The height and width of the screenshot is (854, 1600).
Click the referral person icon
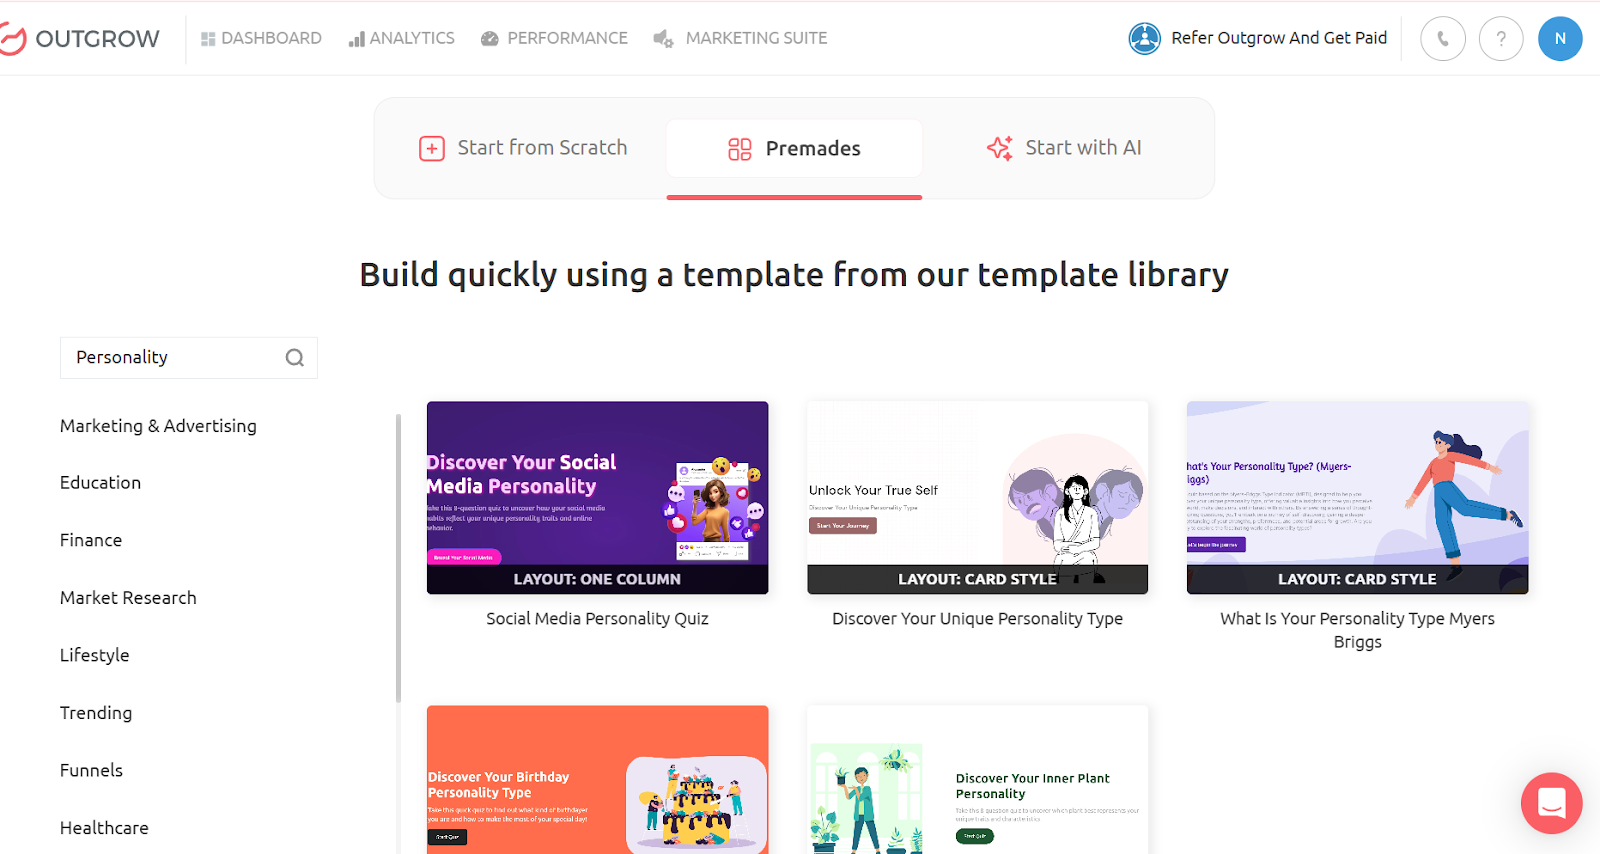click(1144, 39)
